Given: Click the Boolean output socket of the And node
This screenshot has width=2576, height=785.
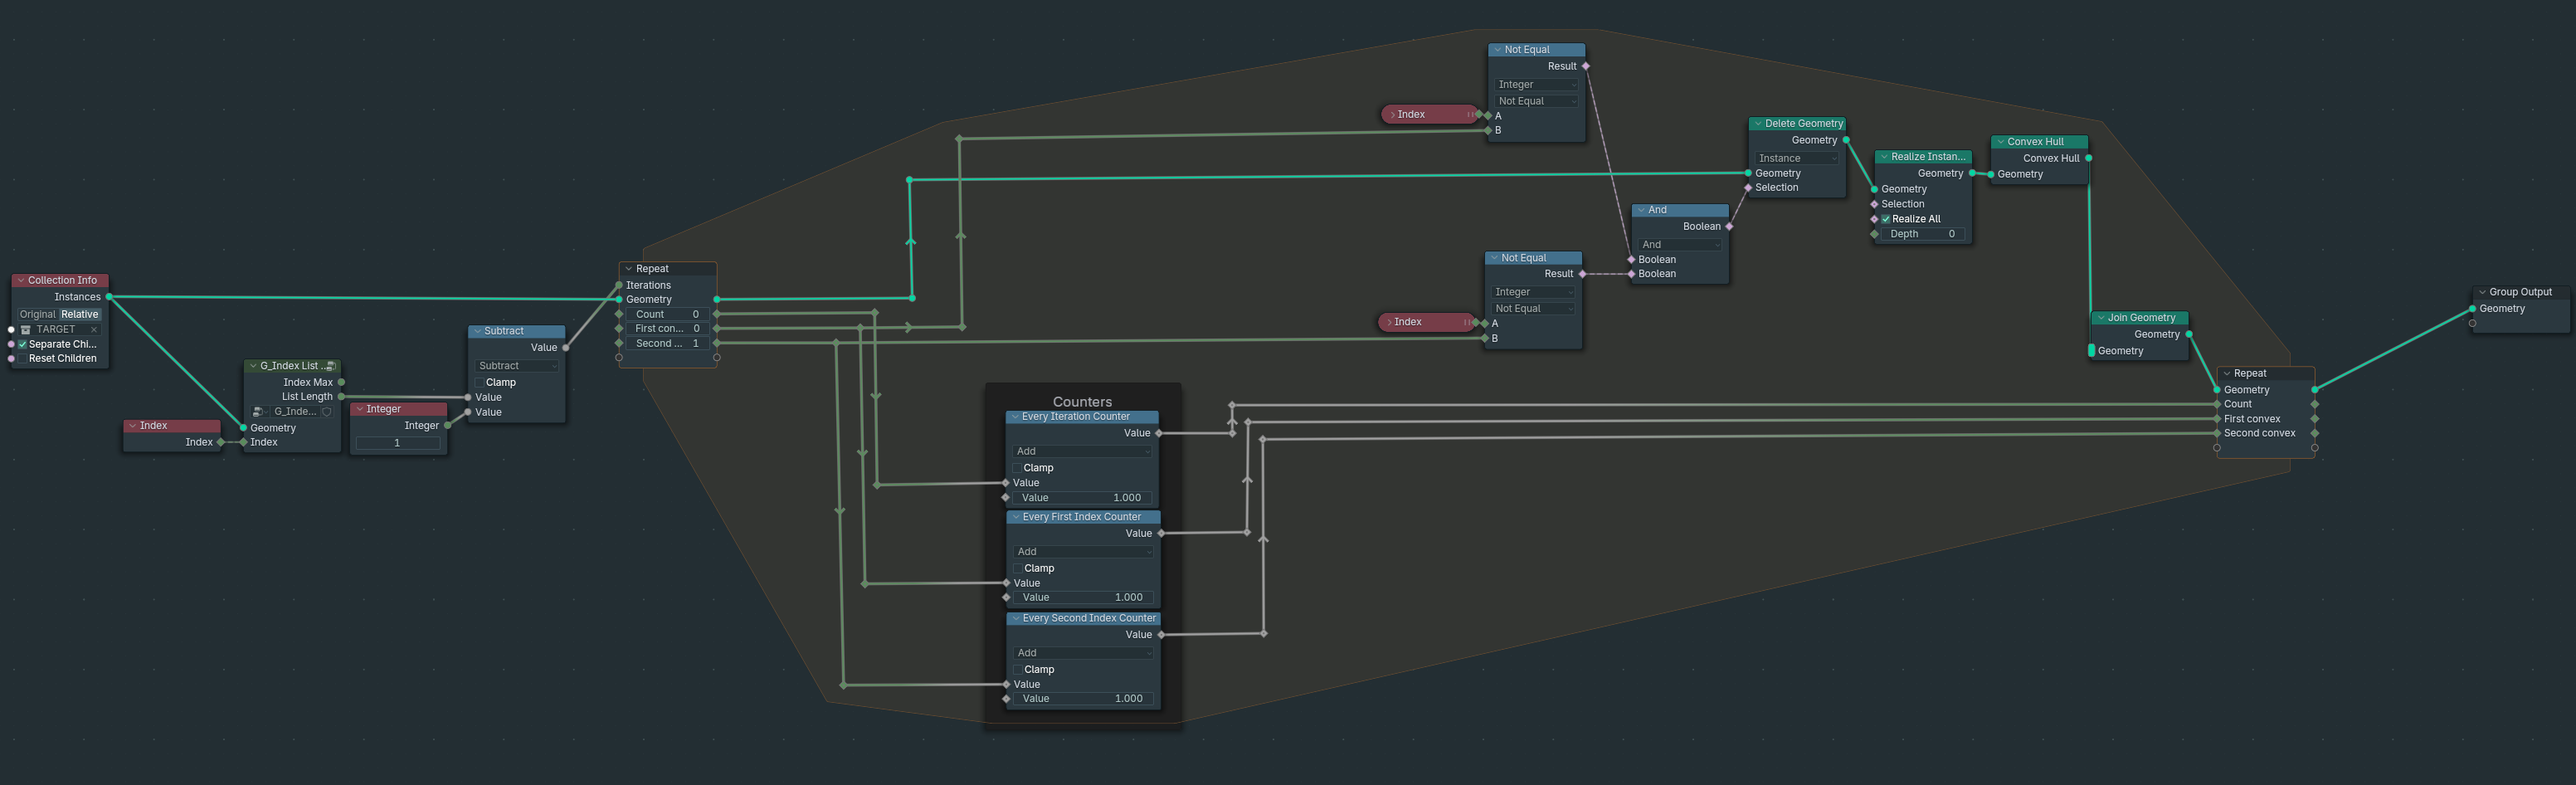Looking at the screenshot, I should tap(1729, 226).
